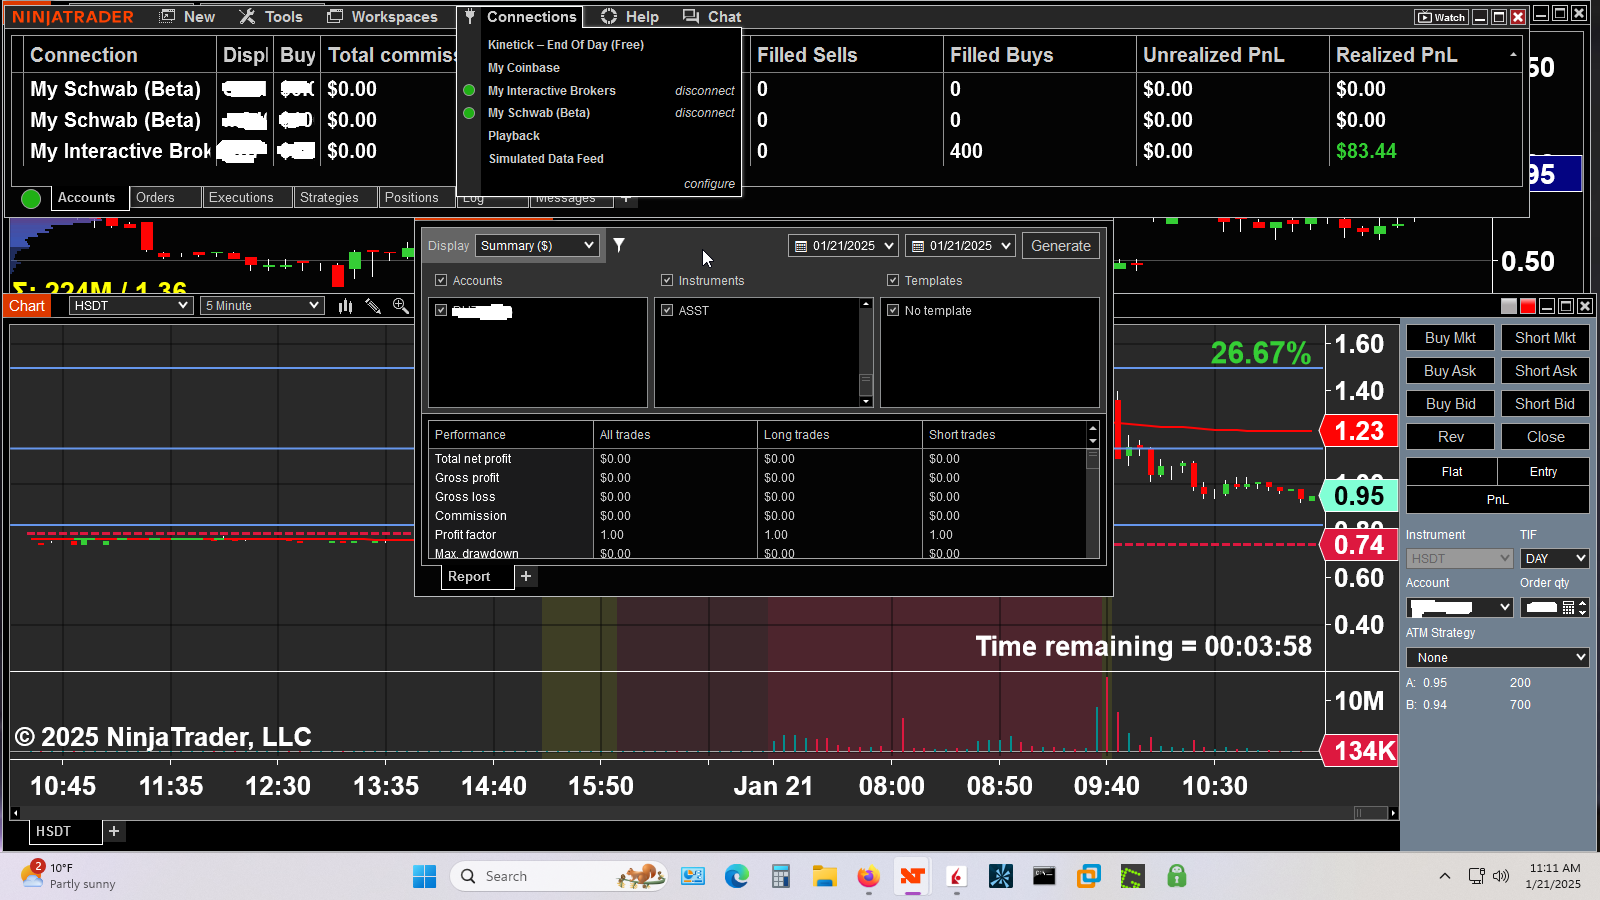Open the Account dropdown in Chart Trader

tap(1459, 607)
